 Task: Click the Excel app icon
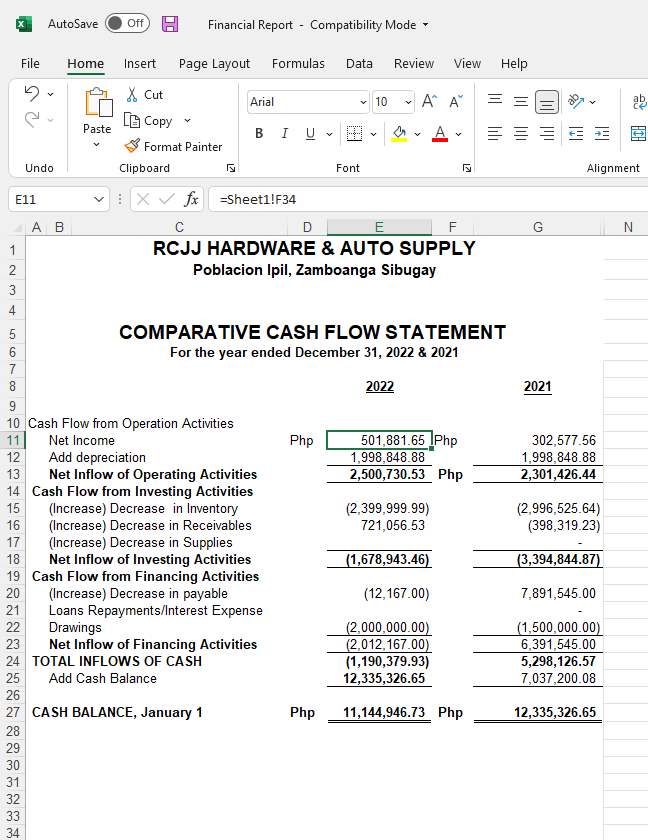click(x=24, y=24)
